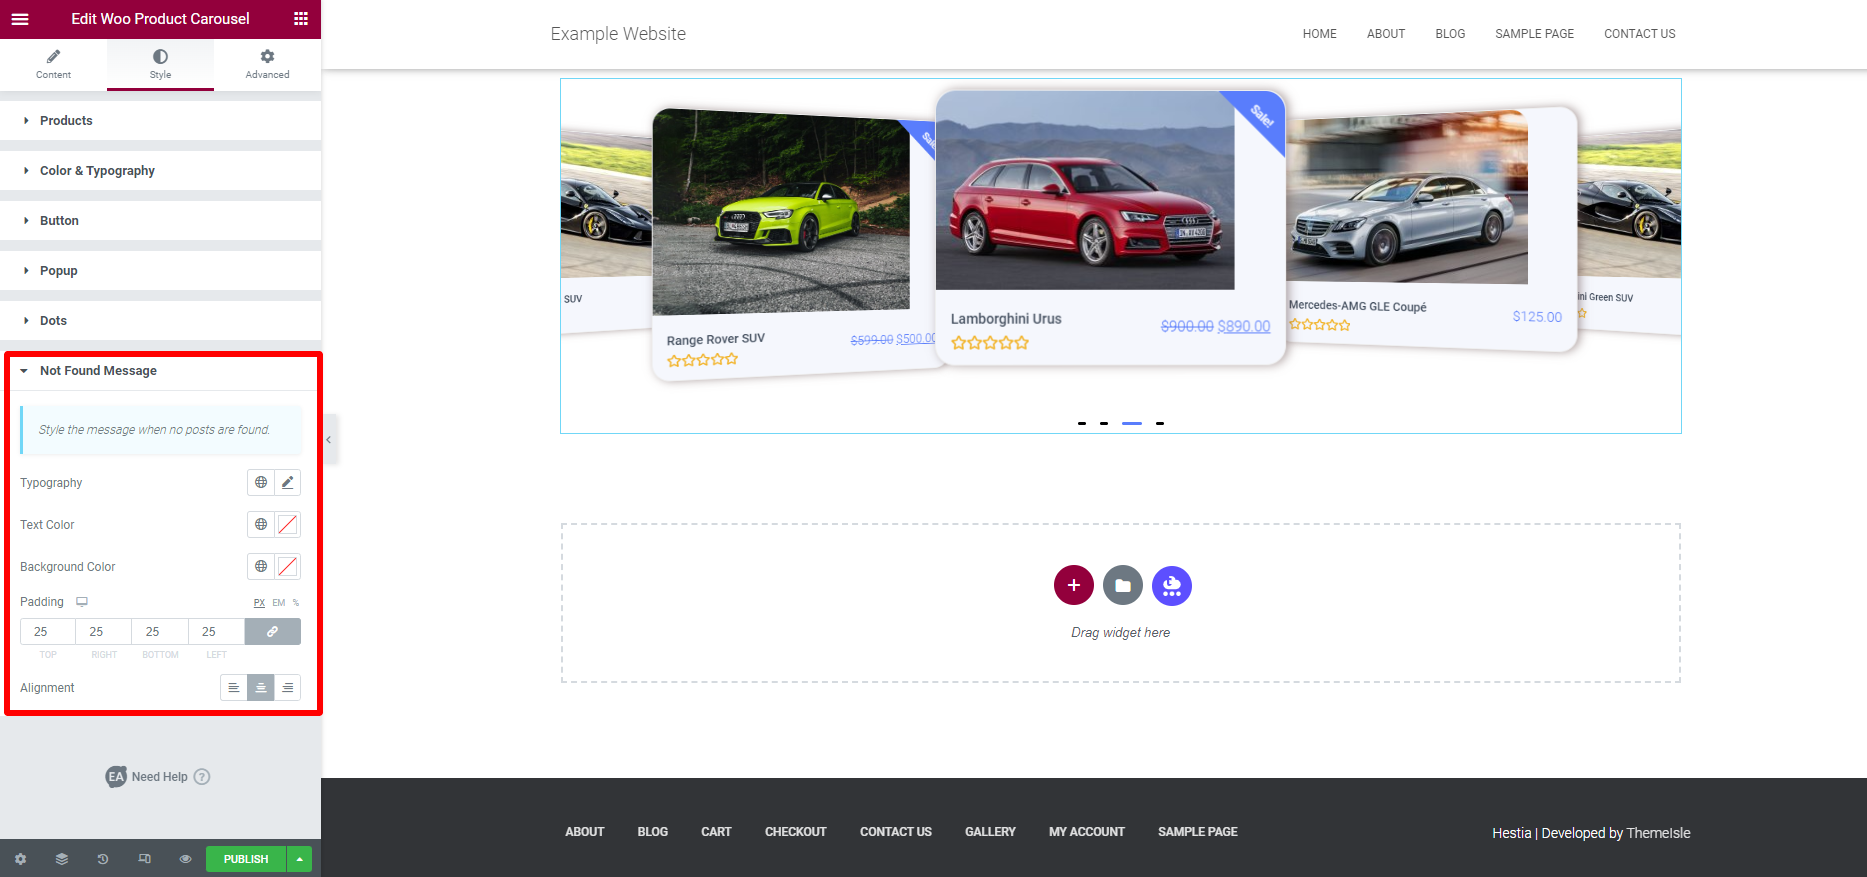Open GALLERY in footer menu
Screen dimensions: 1867x877
coord(990,832)
